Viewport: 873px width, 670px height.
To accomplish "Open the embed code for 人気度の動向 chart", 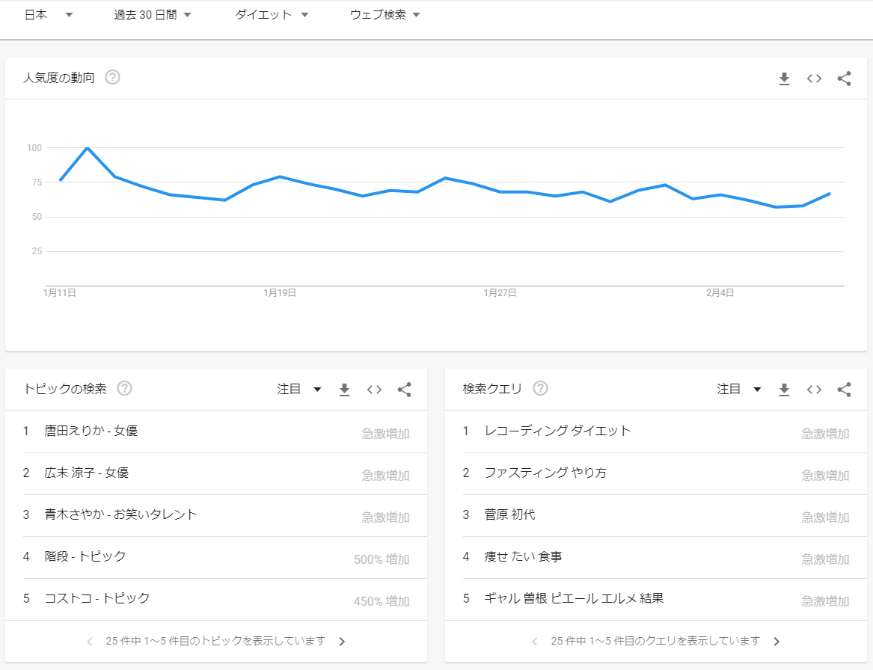I will point(814,78).
